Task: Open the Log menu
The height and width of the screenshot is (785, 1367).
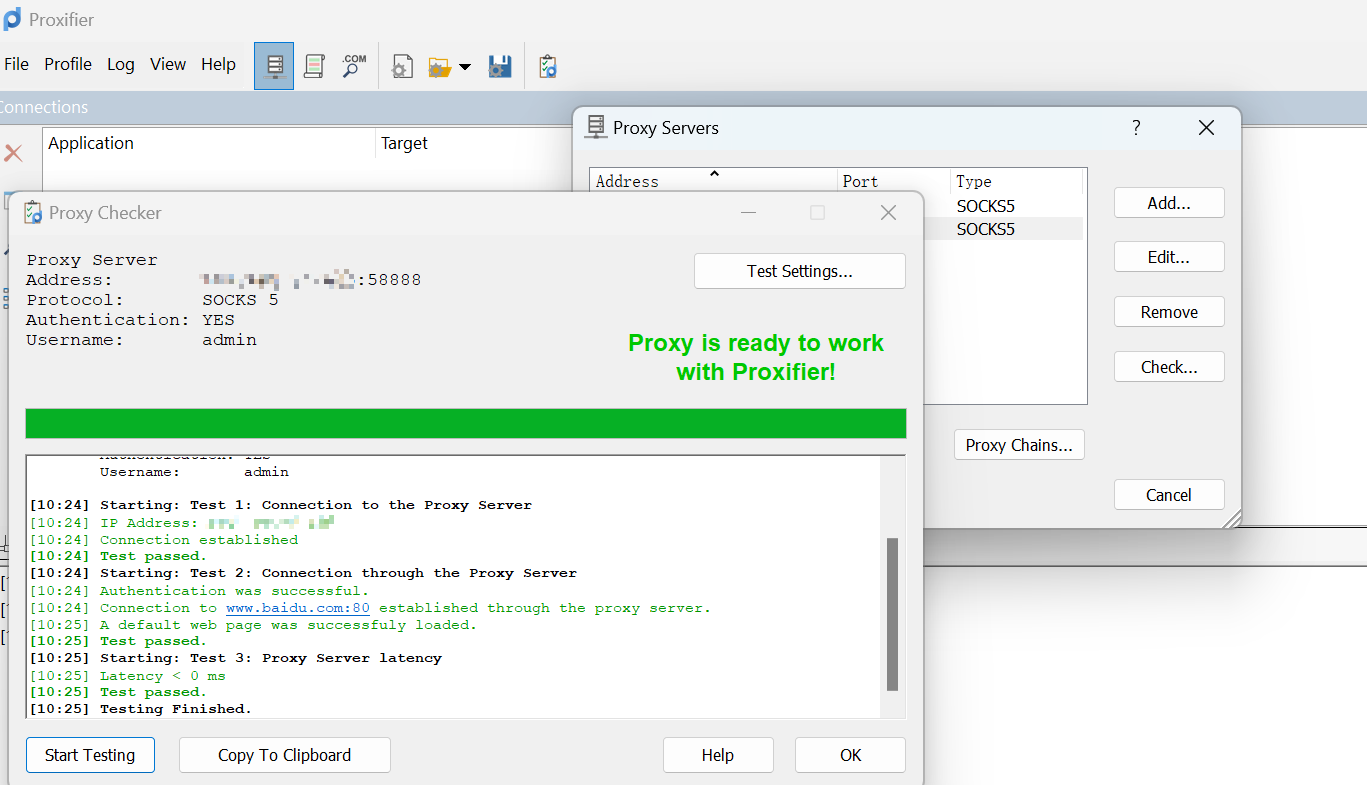Action: pyautogui.click(x=121, y=64)
